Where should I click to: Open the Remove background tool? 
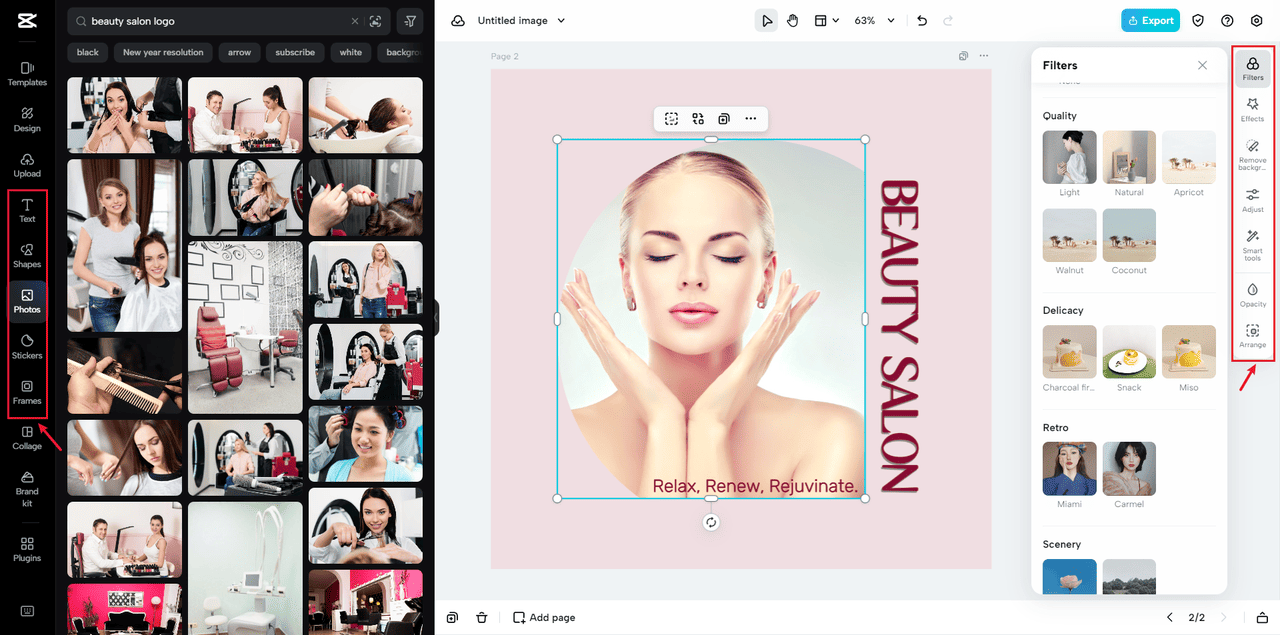tap(1252, 153)
